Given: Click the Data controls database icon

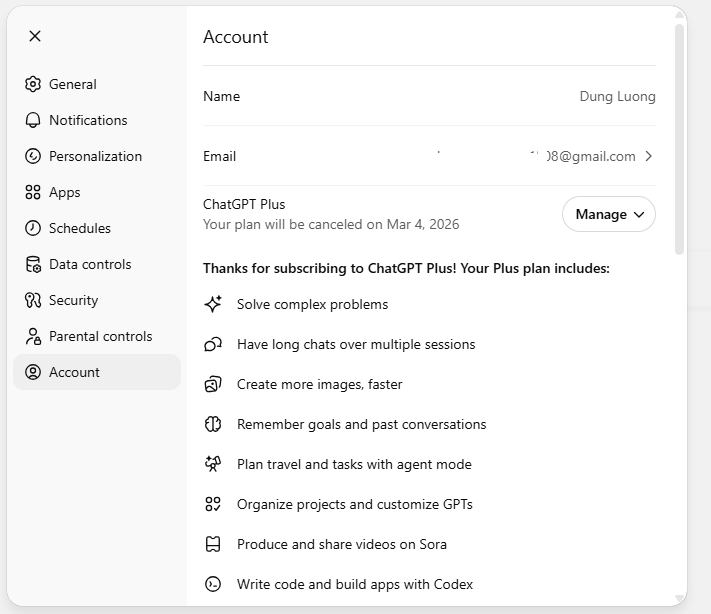Looking at the screenshot, I should (x=33, y=264).
